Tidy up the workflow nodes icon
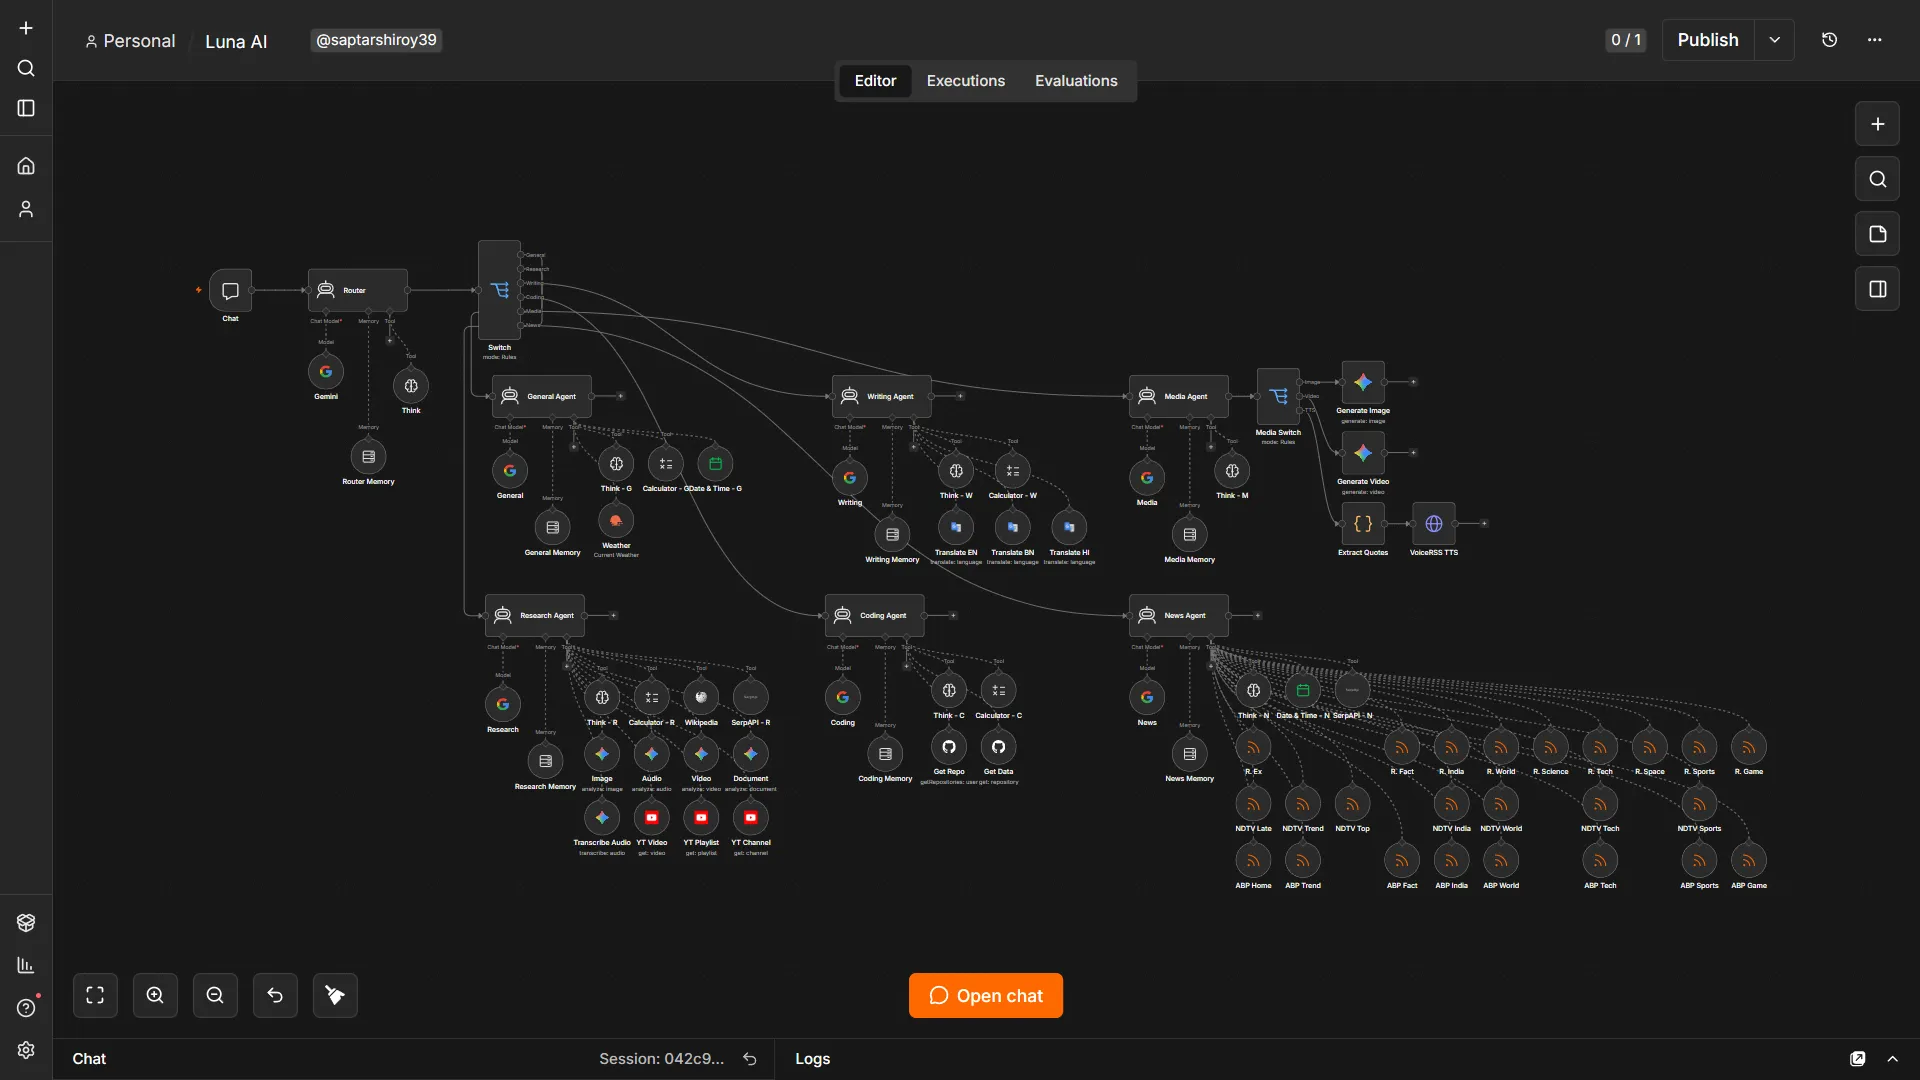This screenshot has height=1080, width=1920. coord(335,995)
